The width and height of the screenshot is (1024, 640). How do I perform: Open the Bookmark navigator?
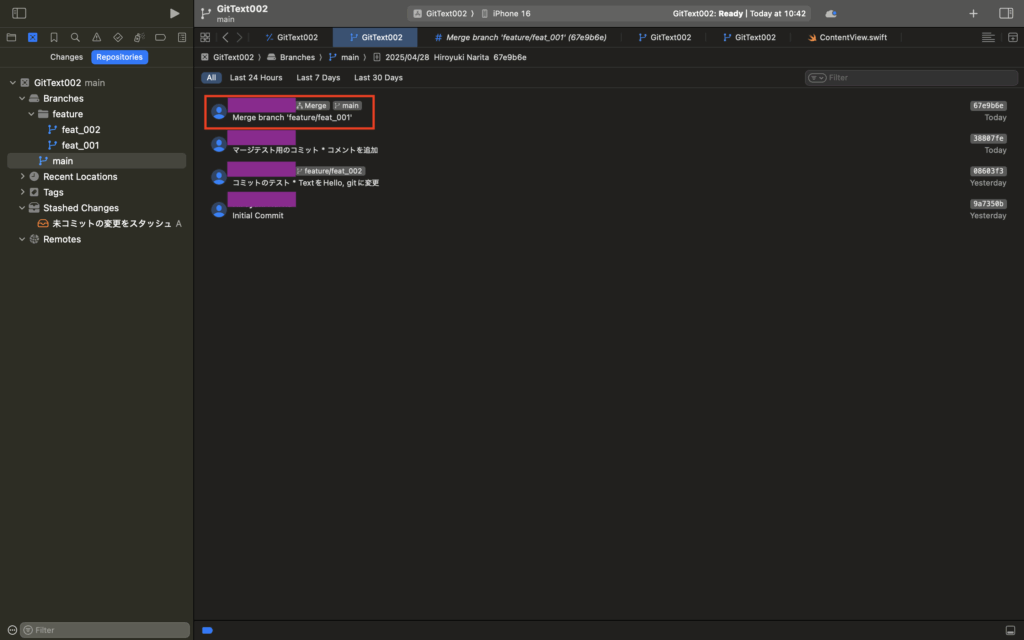(x=54, y=37)
